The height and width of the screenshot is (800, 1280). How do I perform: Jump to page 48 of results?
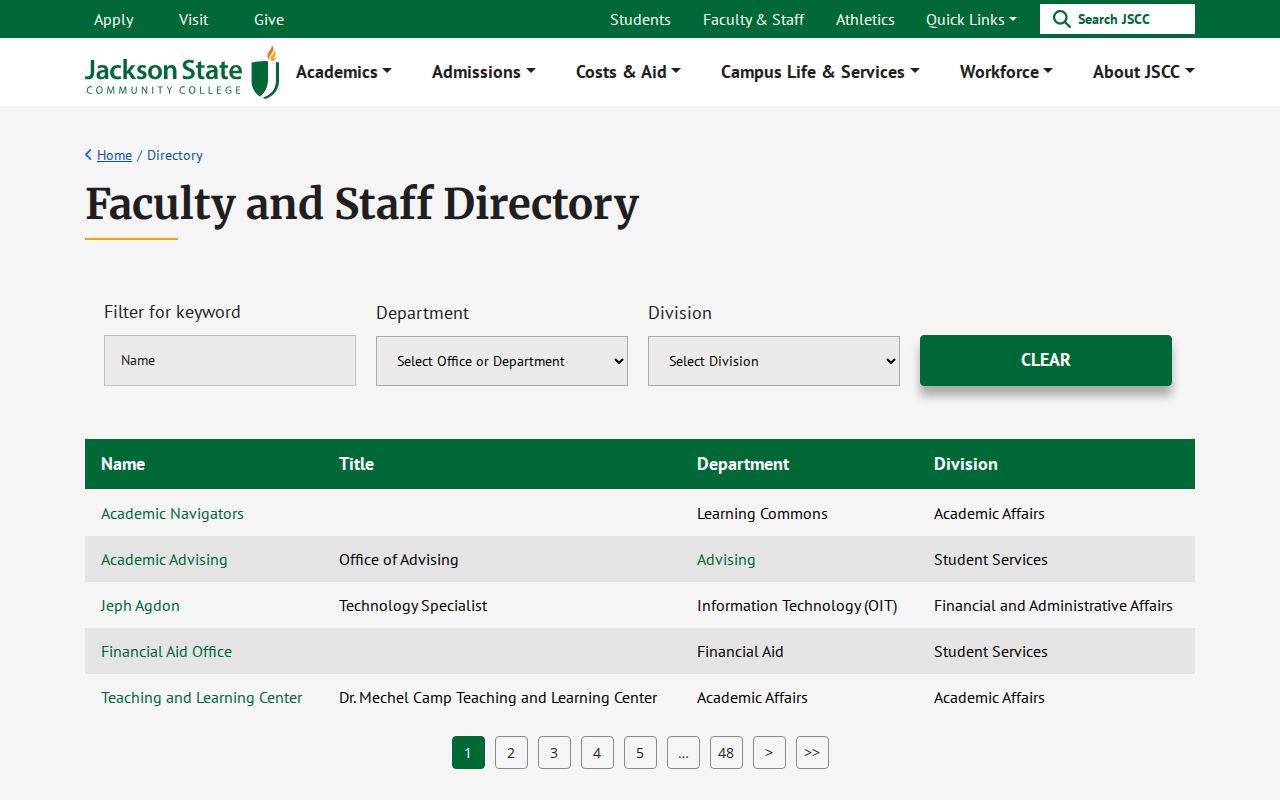tap(726, 753)
